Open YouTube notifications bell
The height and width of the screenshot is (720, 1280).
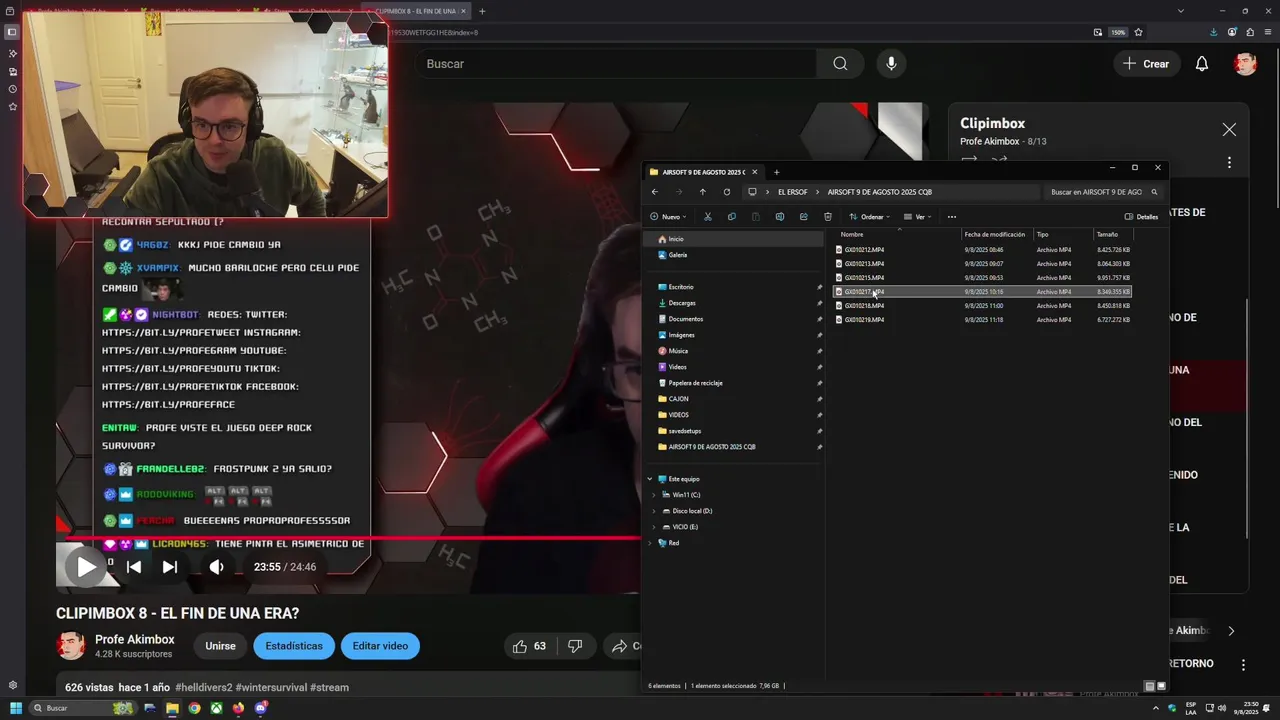pyautogui.click(x=1202, y=64)
